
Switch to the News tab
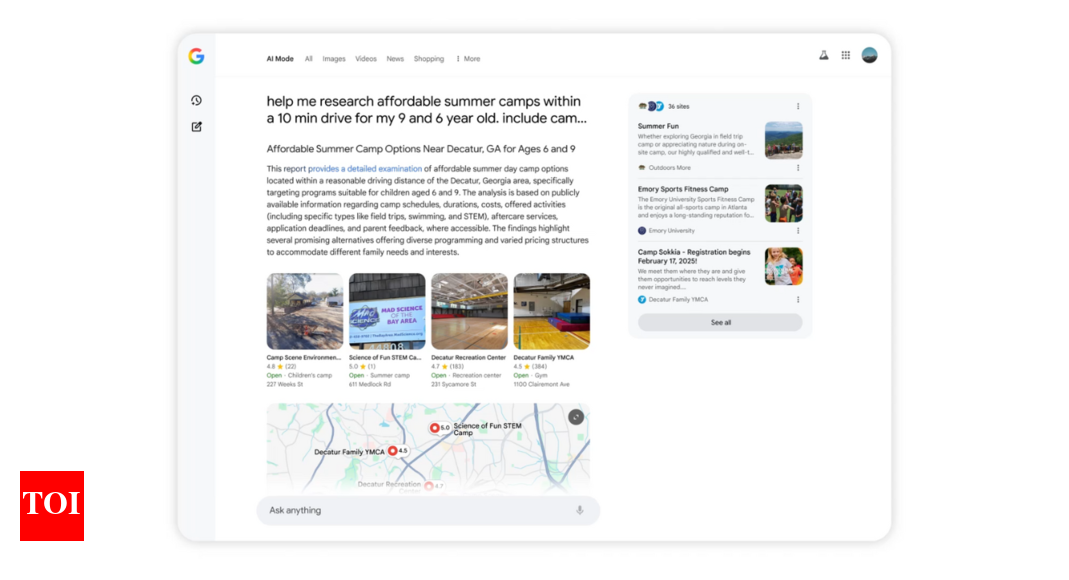click(x=395, y=59)
